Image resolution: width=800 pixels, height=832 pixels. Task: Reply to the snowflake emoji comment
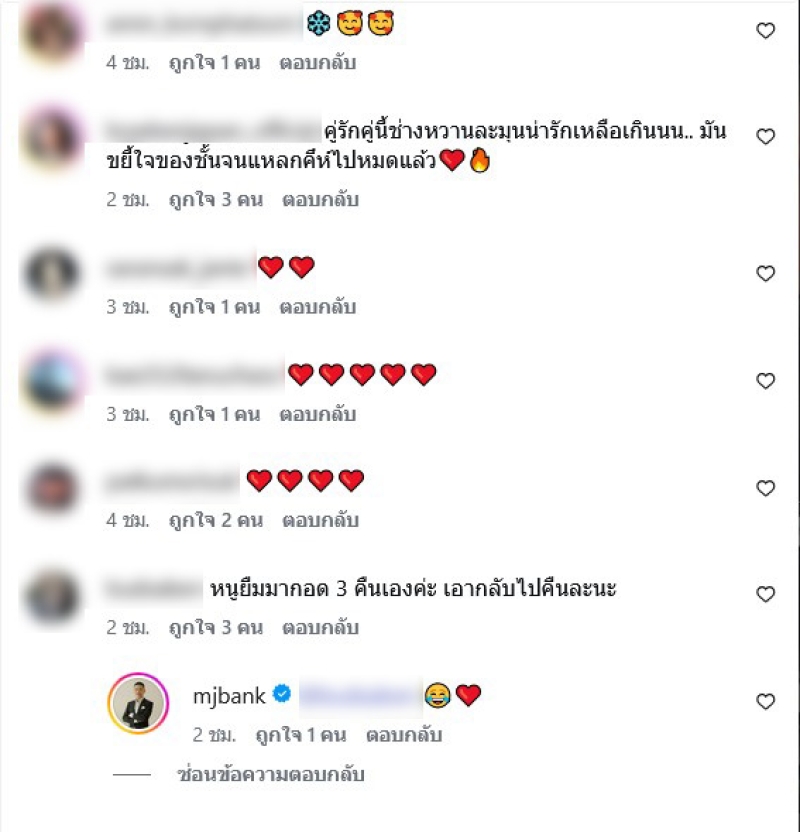click(317, 63)
